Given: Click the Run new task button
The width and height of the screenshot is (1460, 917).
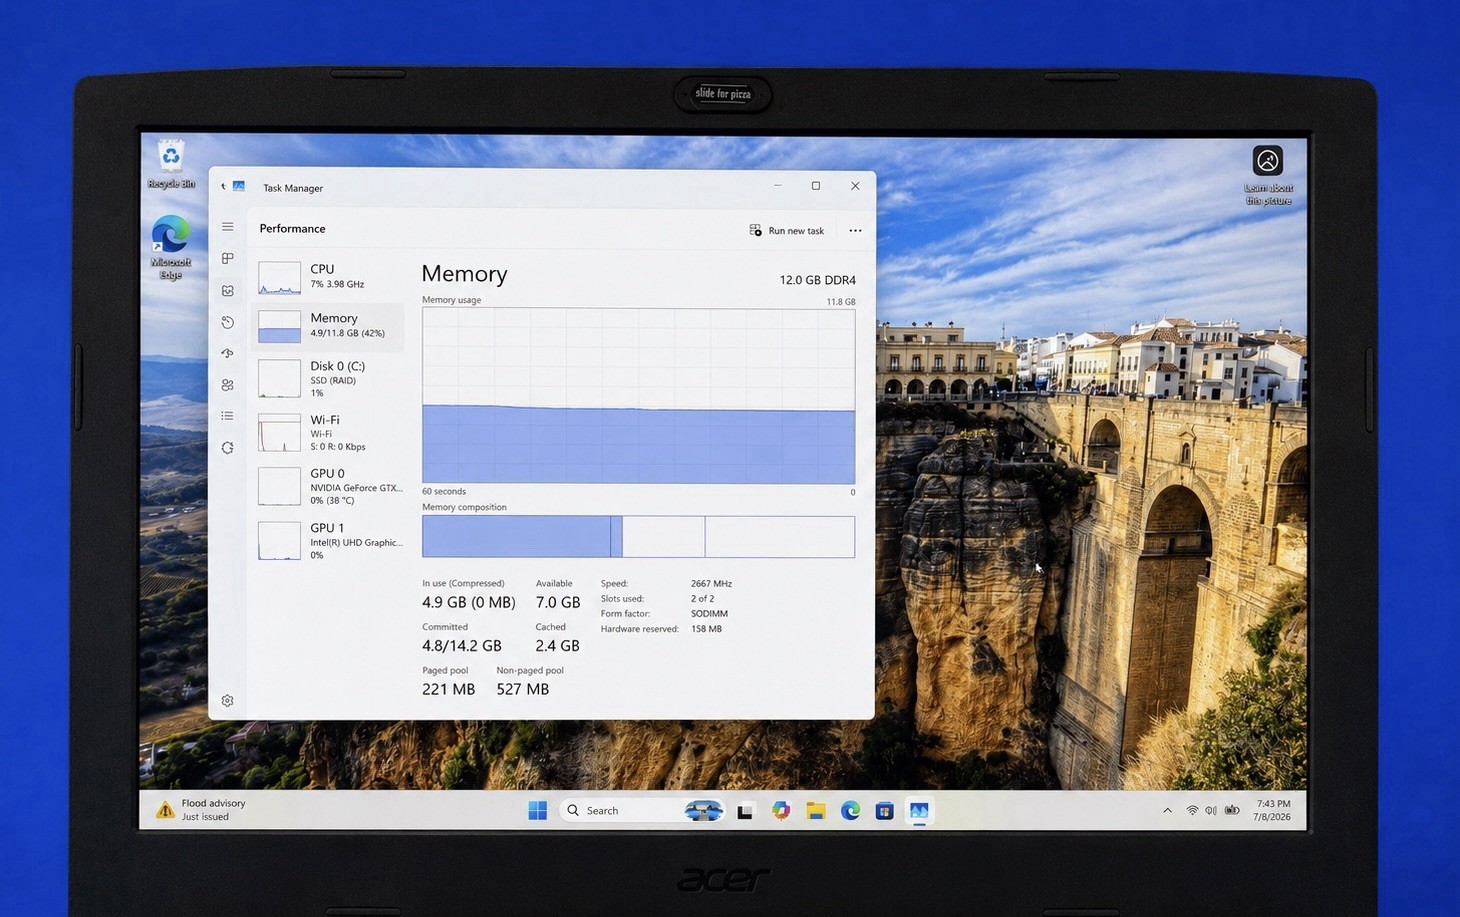Looking at the screenshot, I should pyautogui.click(x=787, y=230).
